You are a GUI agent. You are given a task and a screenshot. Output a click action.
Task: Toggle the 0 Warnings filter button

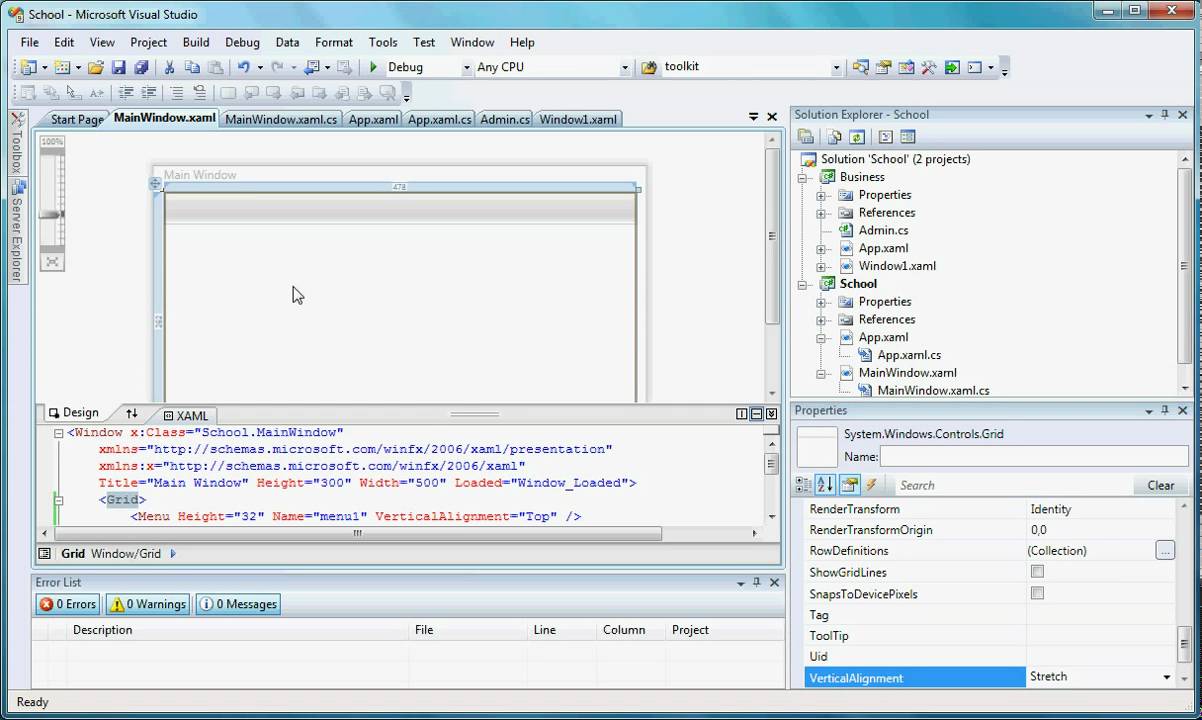(148, 604)
